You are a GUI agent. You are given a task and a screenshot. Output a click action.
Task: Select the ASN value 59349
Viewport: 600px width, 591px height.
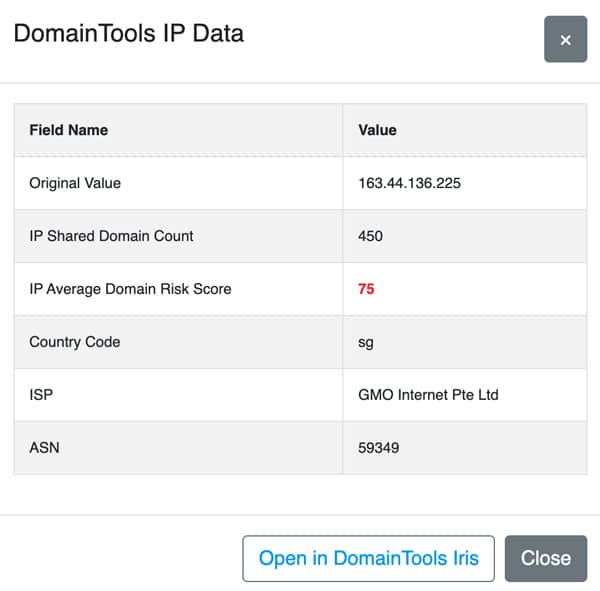coord(378,447)
